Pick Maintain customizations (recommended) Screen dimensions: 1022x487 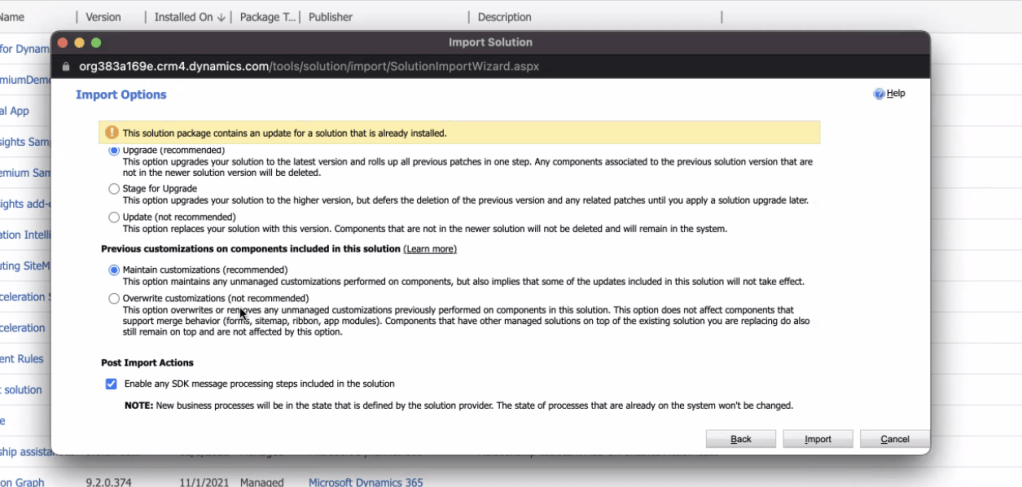tap(113, 270)
